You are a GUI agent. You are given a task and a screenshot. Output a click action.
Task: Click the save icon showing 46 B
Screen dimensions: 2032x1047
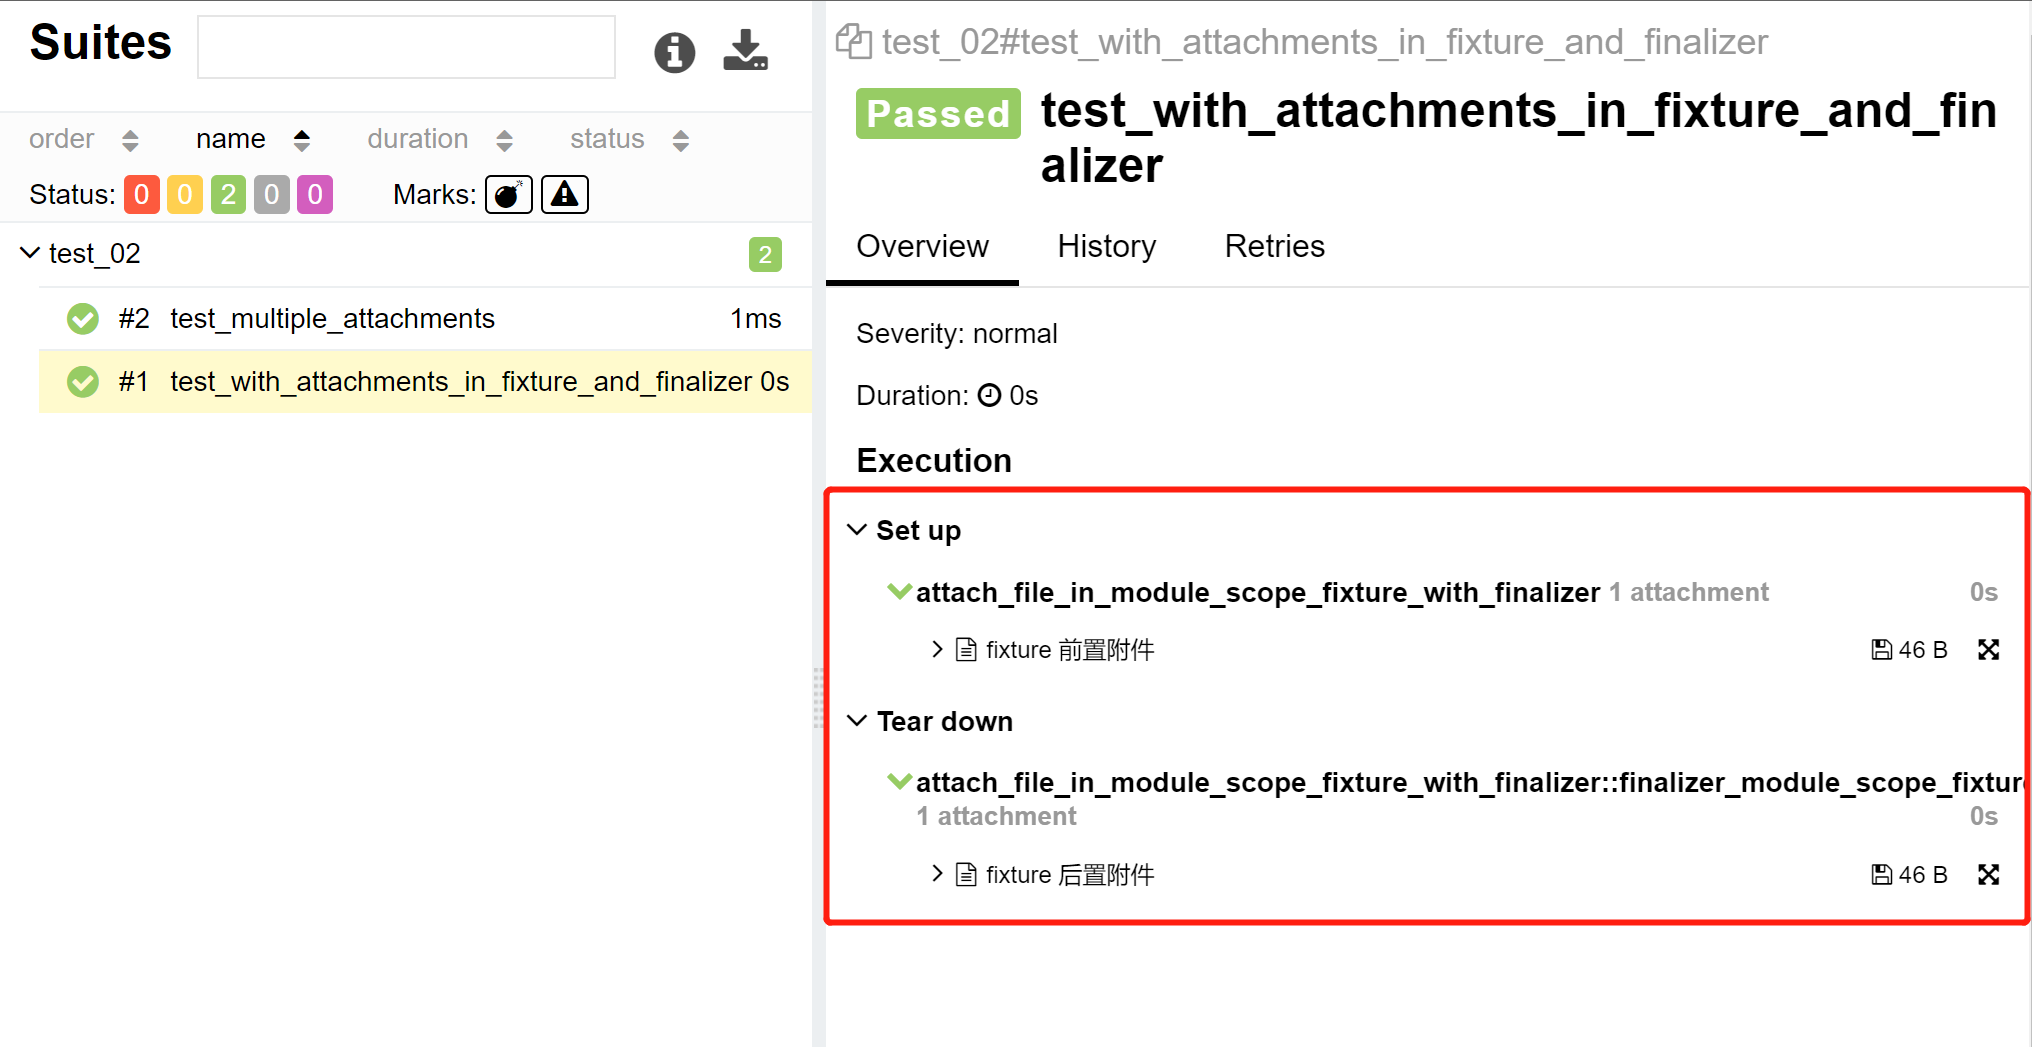(x=1881, y=649)
